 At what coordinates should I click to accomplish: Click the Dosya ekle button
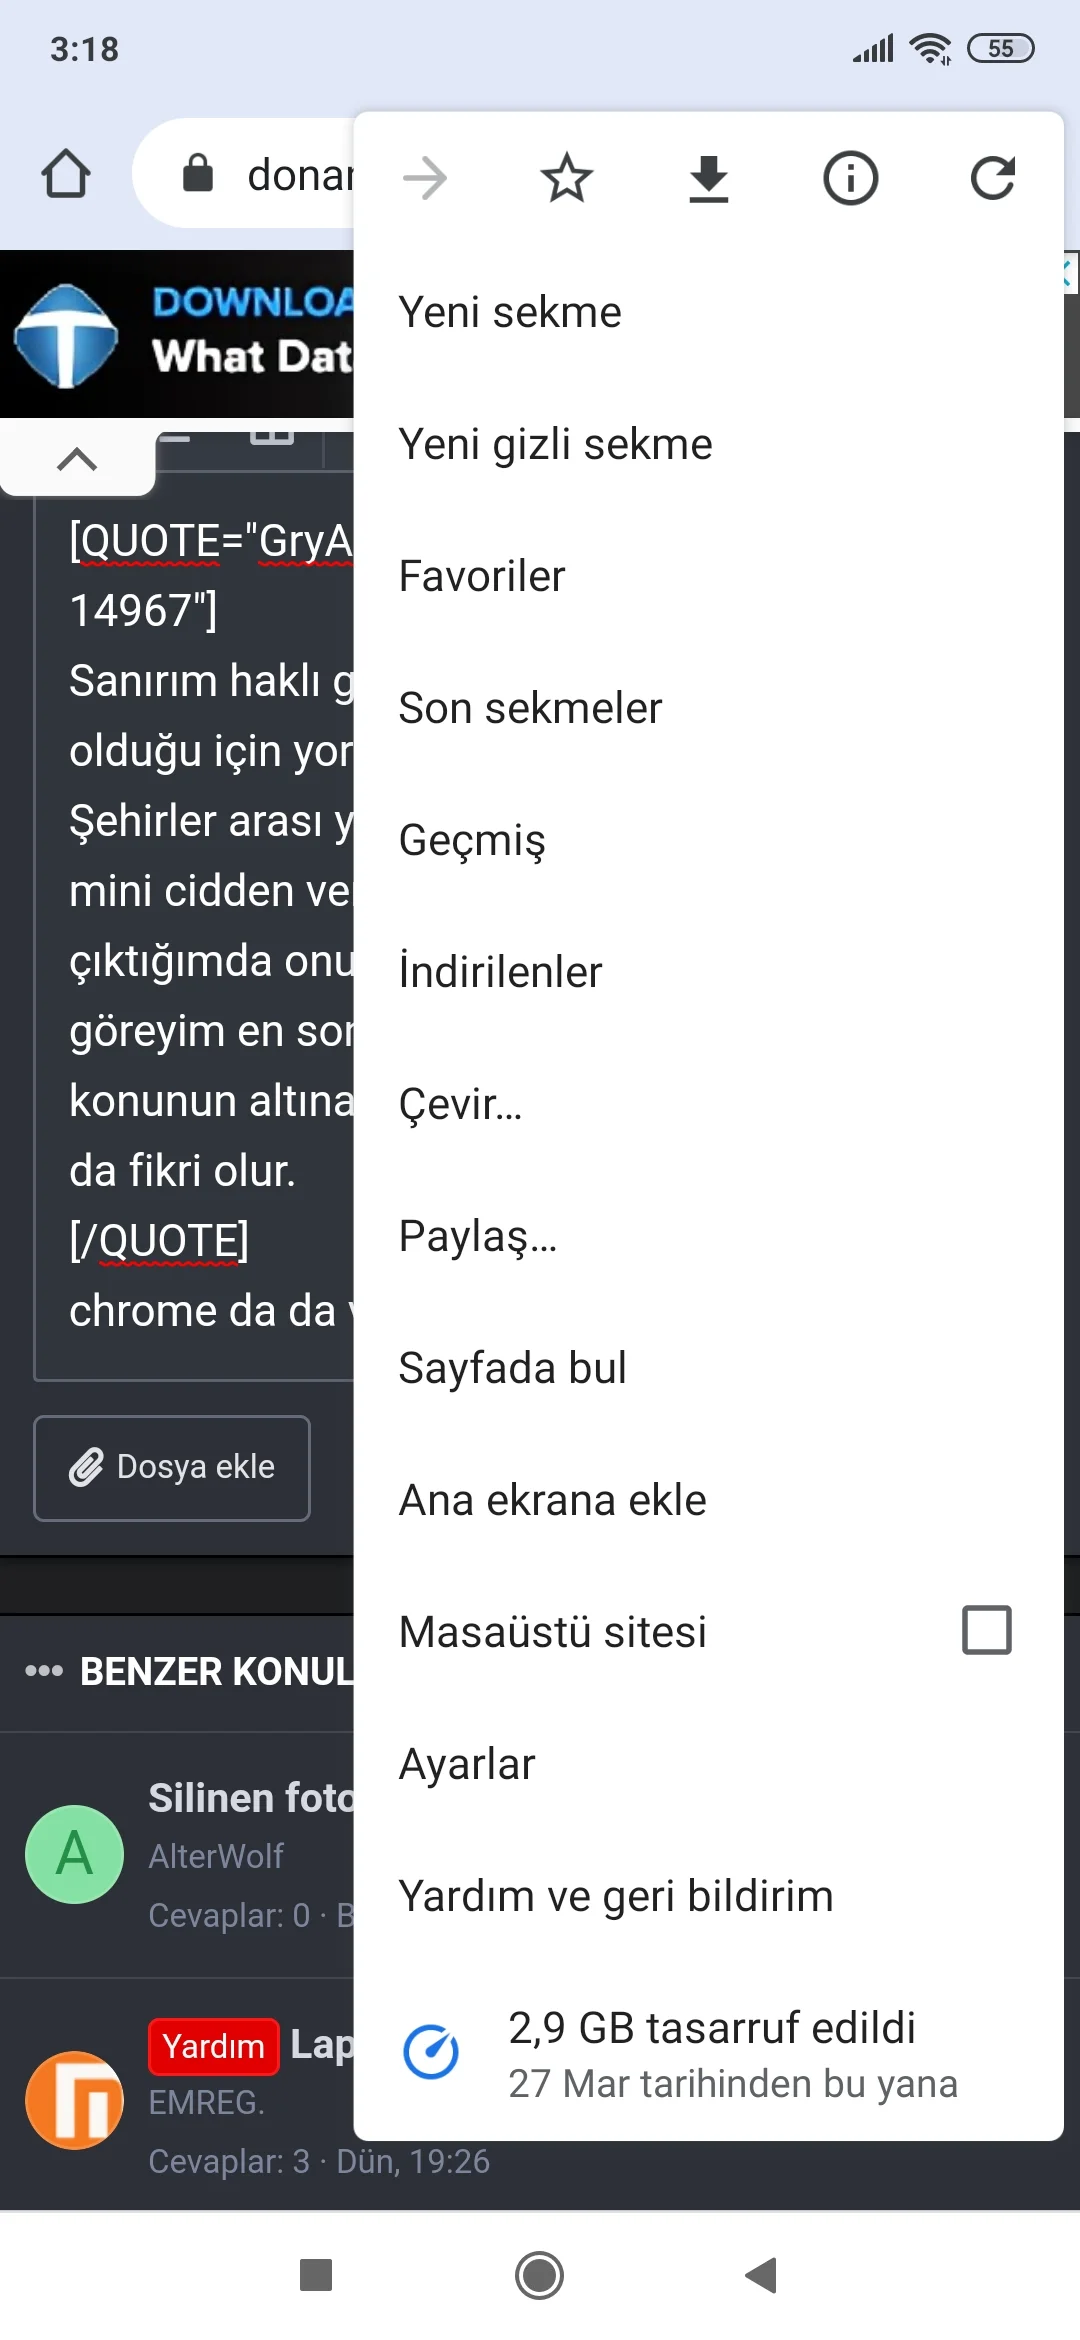(x=172, y=1467)
